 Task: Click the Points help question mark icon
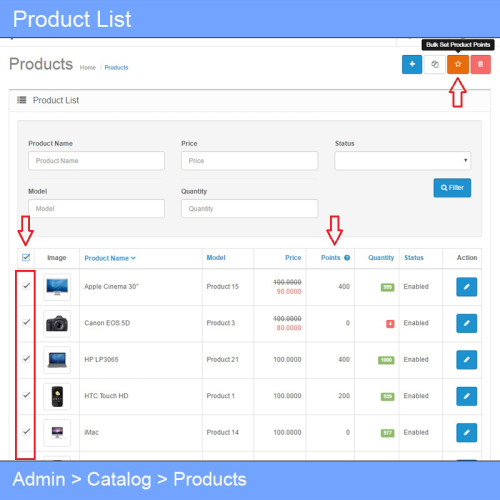point(347,258)
